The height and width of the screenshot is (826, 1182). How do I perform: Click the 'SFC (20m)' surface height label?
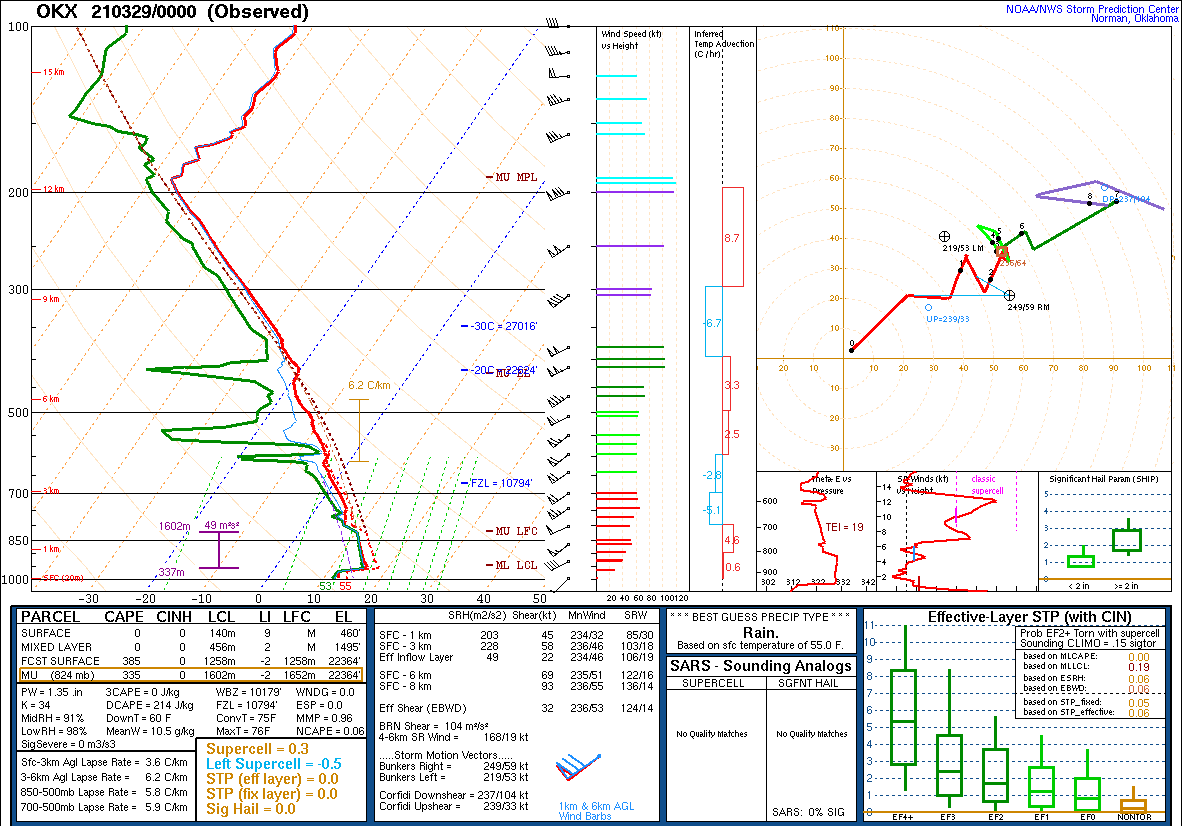click(x=63, y=578)
